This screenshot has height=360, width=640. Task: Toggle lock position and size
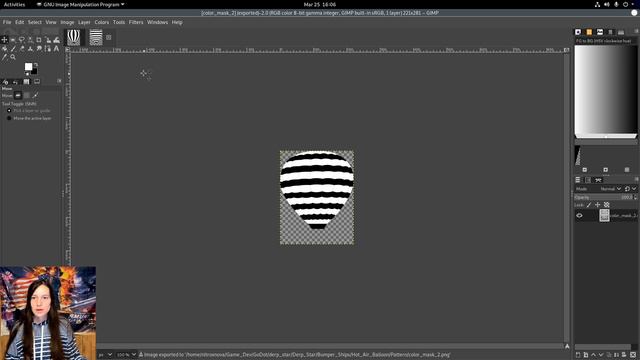pos(598,205)
